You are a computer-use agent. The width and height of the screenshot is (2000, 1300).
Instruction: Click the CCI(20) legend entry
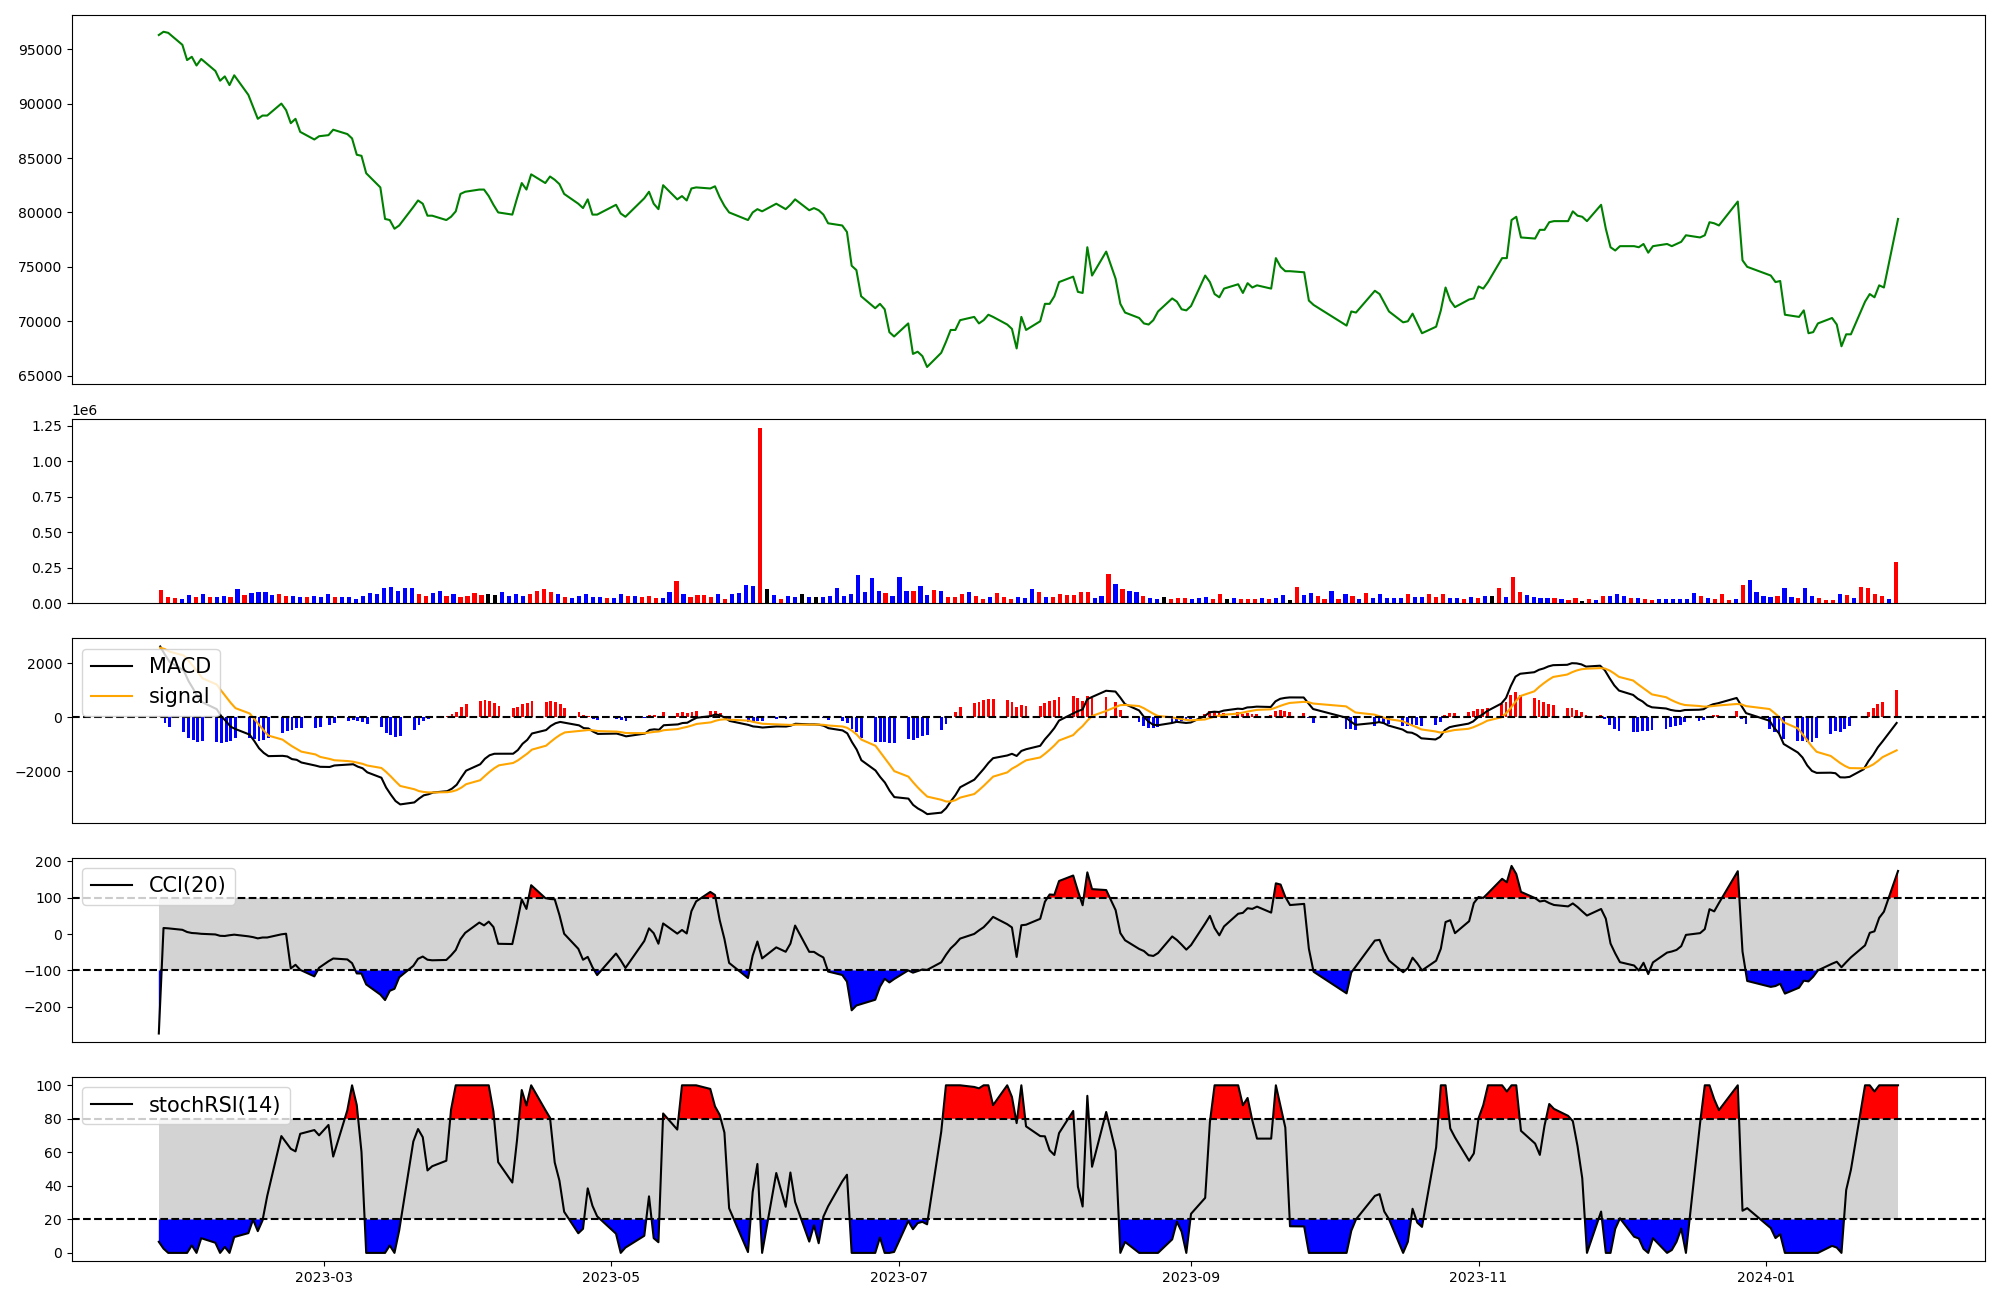click(x=186, y=885)
